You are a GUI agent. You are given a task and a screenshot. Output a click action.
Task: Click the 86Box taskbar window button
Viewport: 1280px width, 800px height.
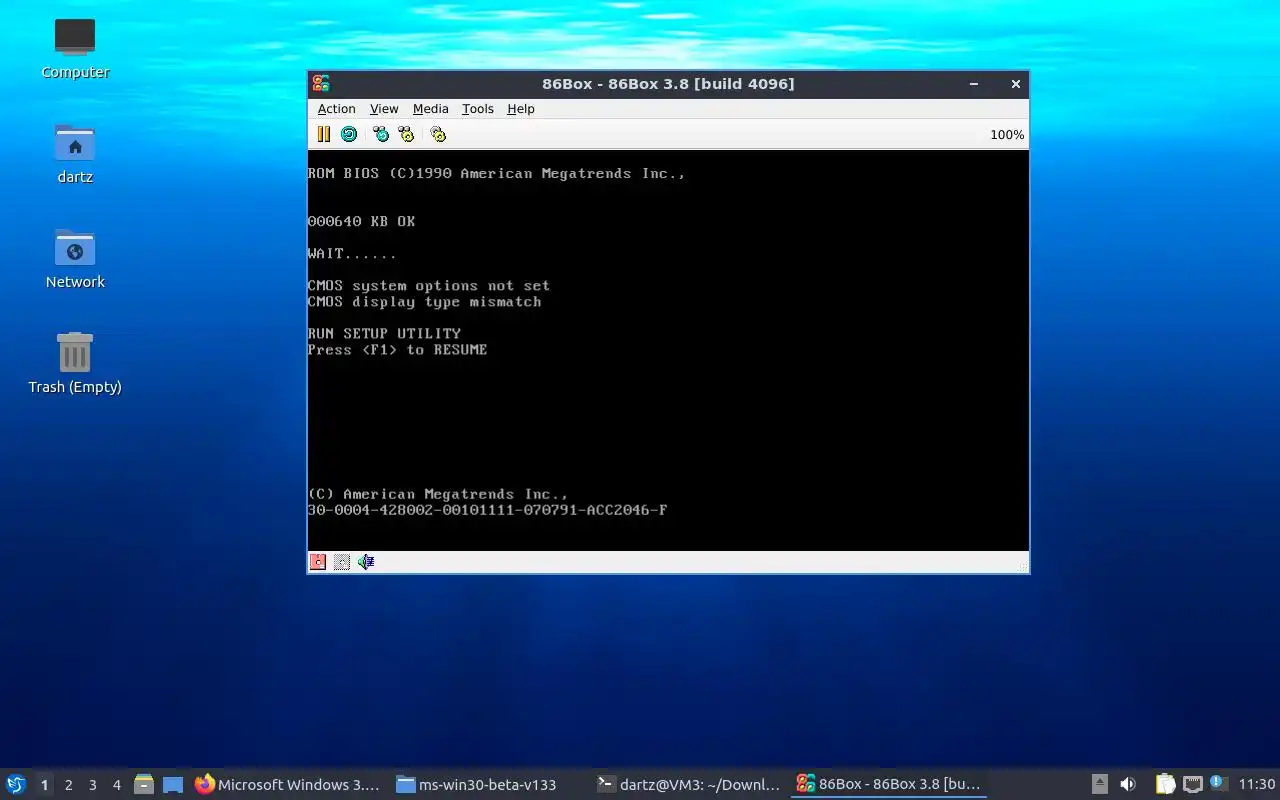point(888,785)
